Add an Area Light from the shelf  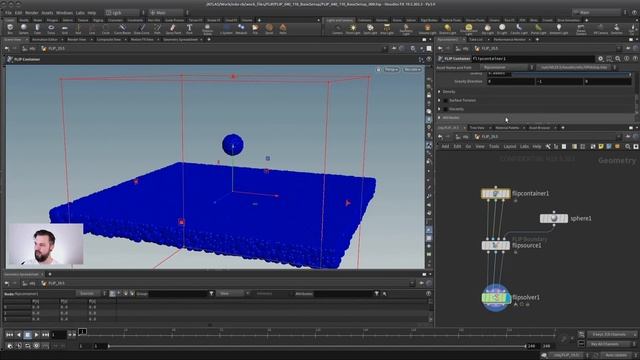point(387,29)
